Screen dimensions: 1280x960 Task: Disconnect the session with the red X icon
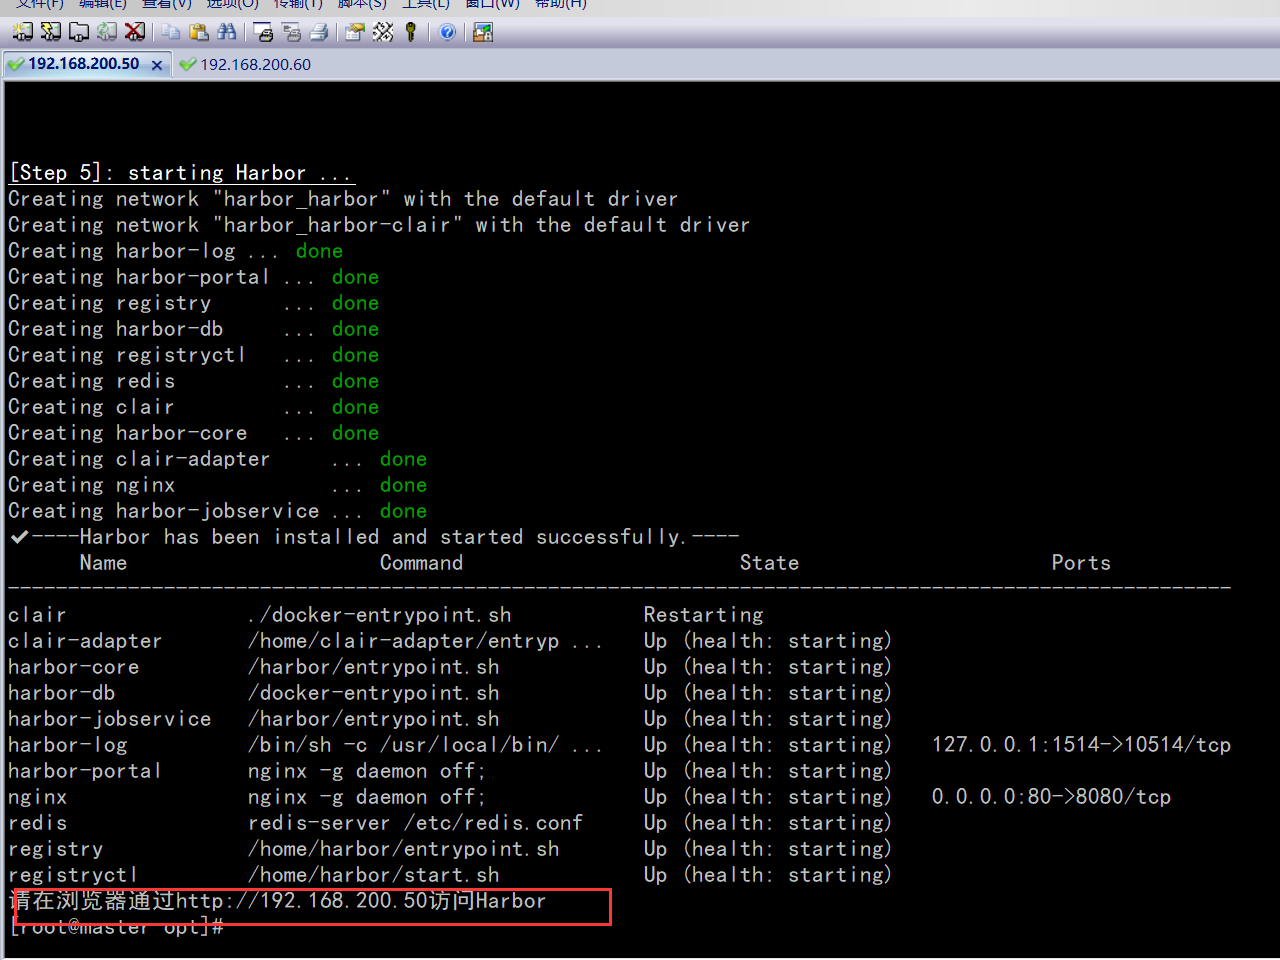coord(134,31)
